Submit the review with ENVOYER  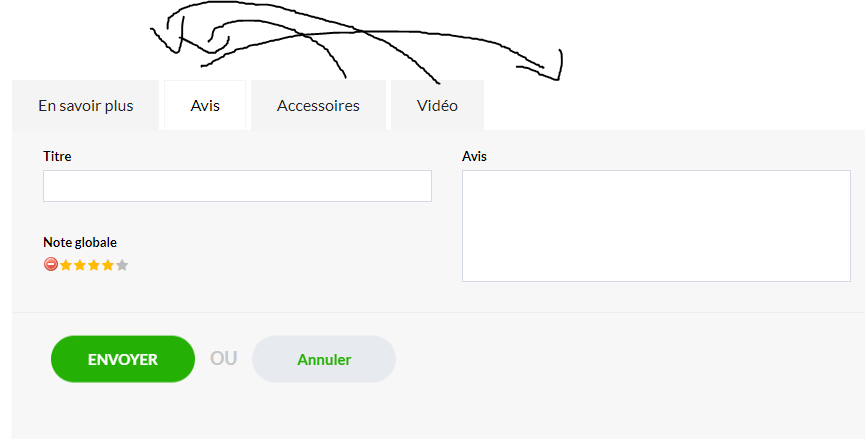point(123,359)
